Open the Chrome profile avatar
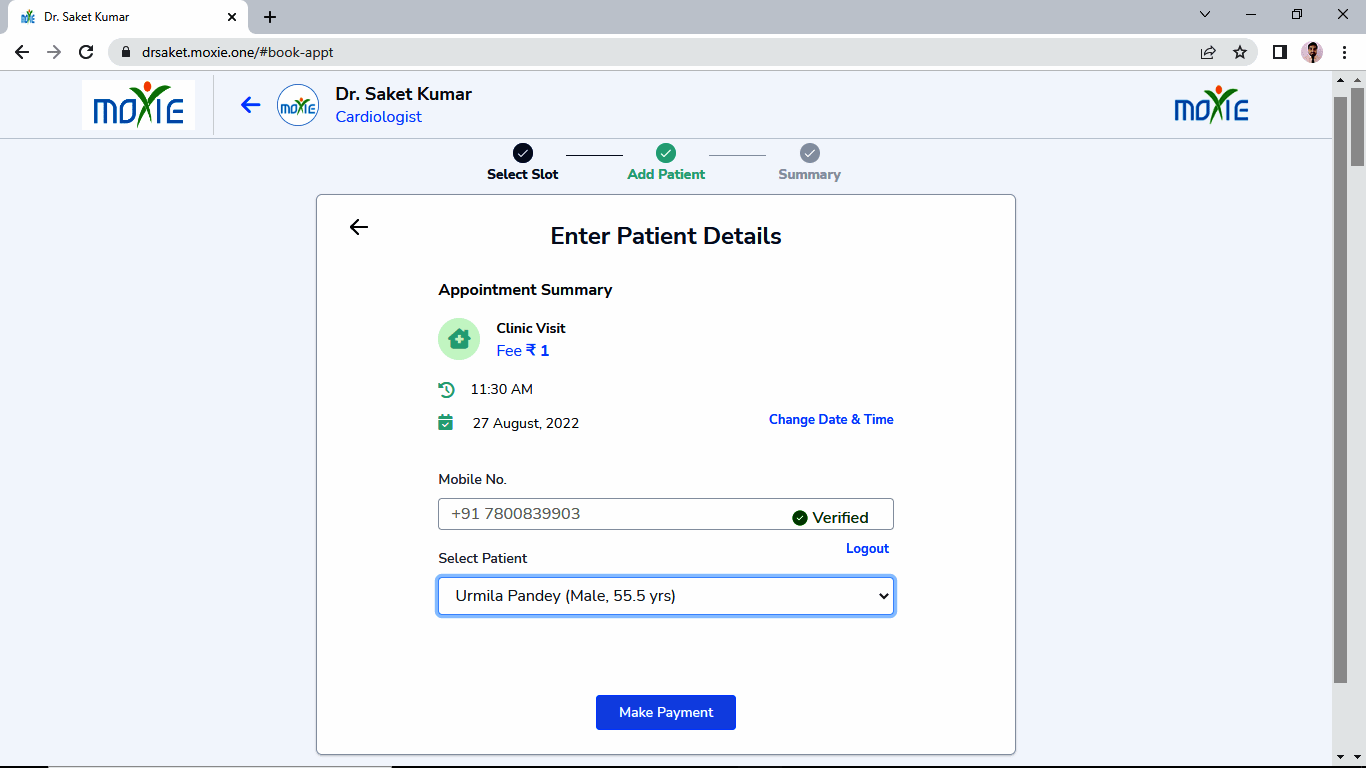The height and width of the screenshot is (768, 1366). pyautogui.click(x=1312, y=52)
